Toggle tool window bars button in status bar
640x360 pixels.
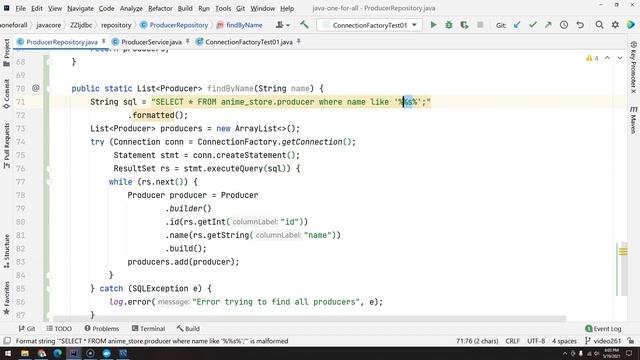7,340
